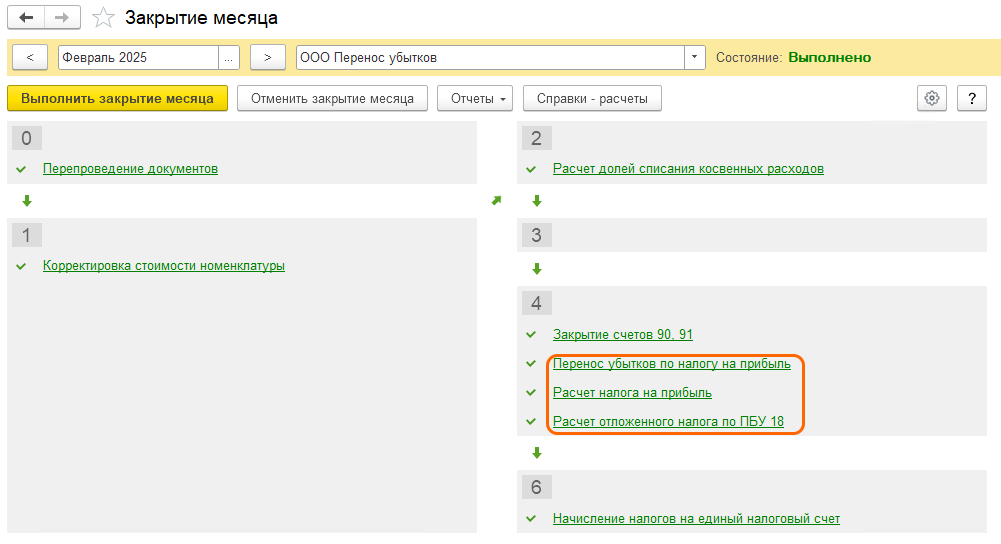
Task: Open period picker with ellipsis button
Action: [x=229, y=57]
